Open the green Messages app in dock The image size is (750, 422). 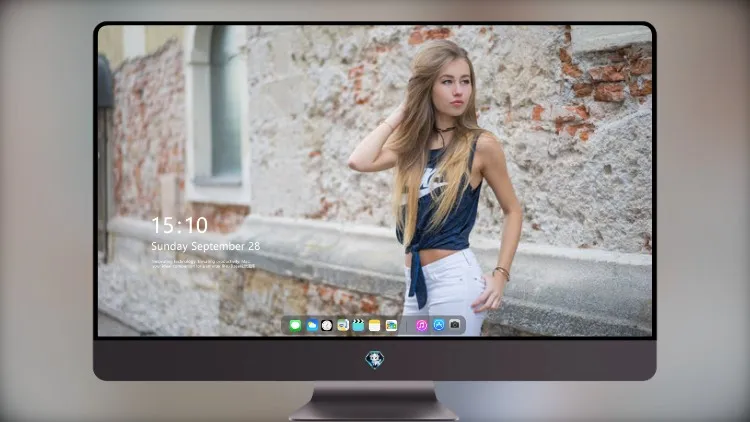296,326
